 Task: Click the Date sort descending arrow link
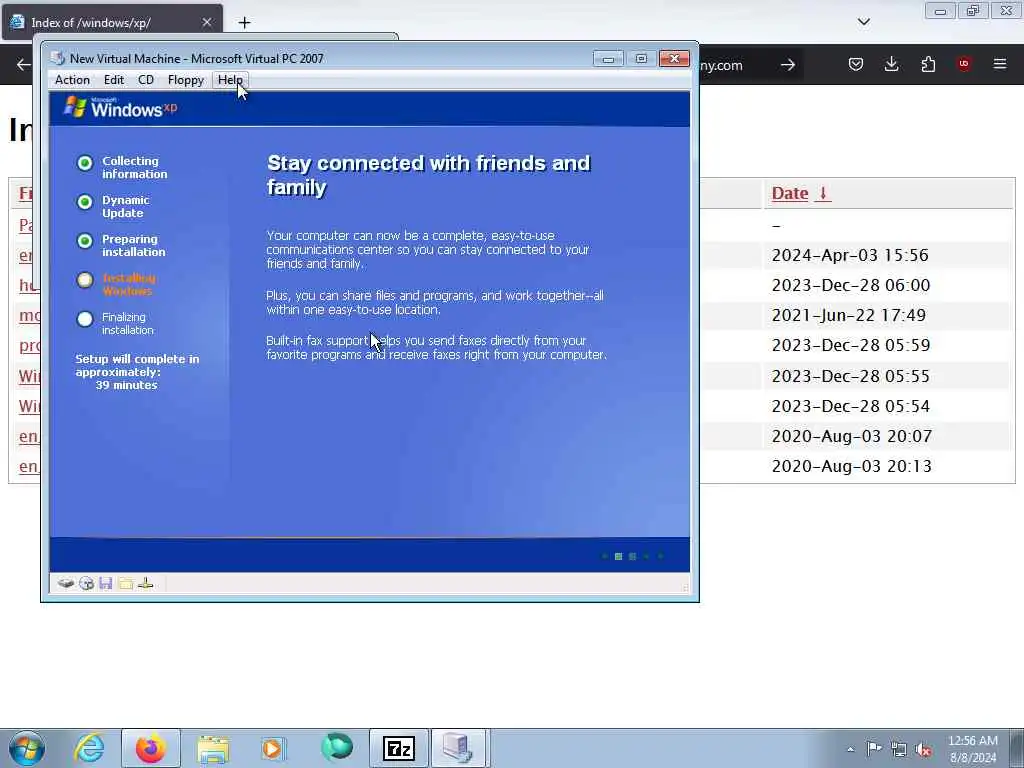[823, 193]
